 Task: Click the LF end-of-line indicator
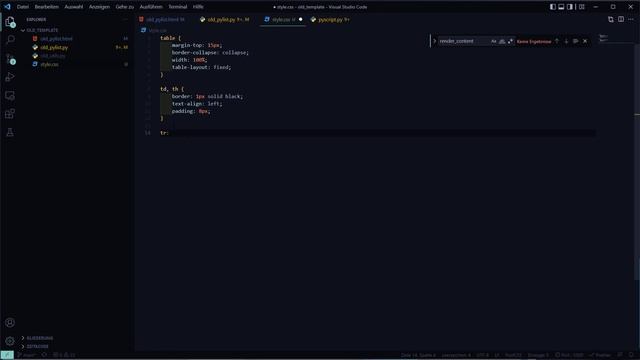[497, 355]
